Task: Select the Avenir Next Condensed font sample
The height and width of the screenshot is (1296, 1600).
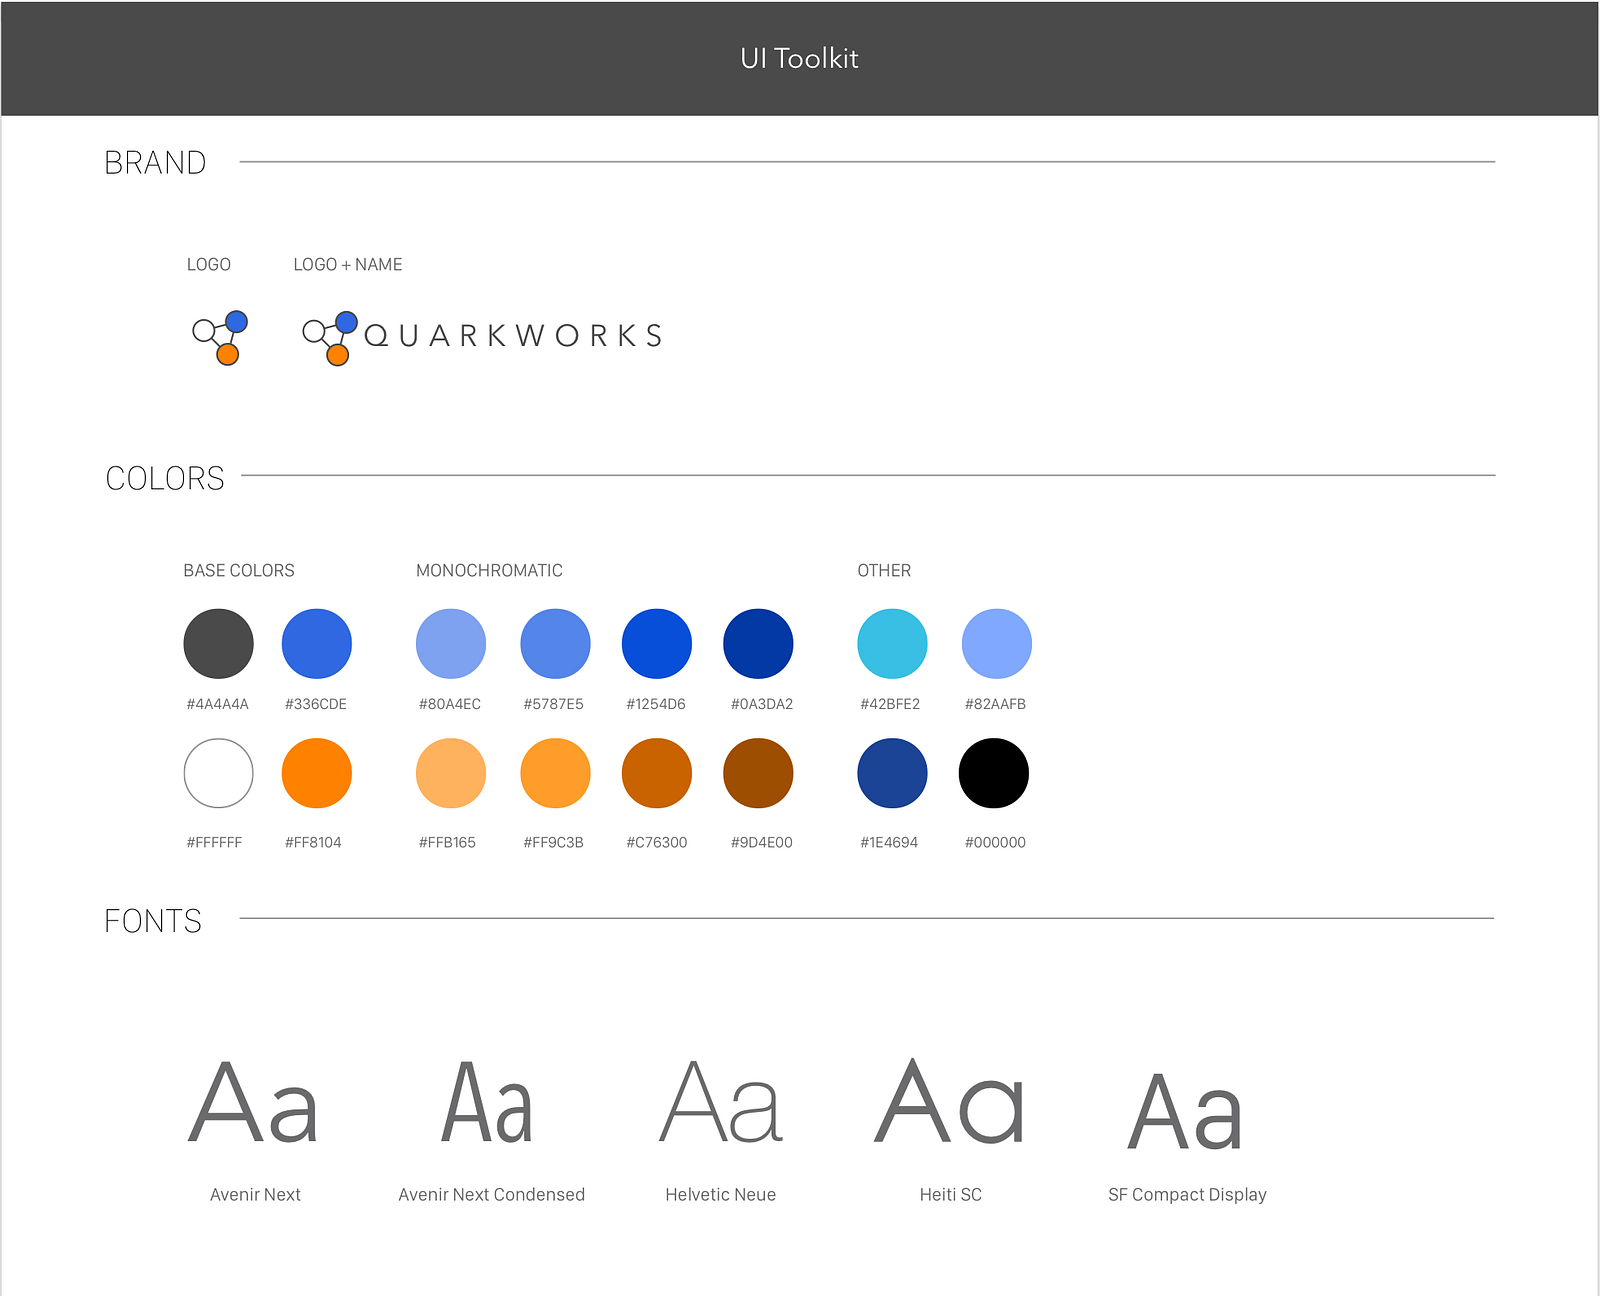Action: click(488, 1103)
